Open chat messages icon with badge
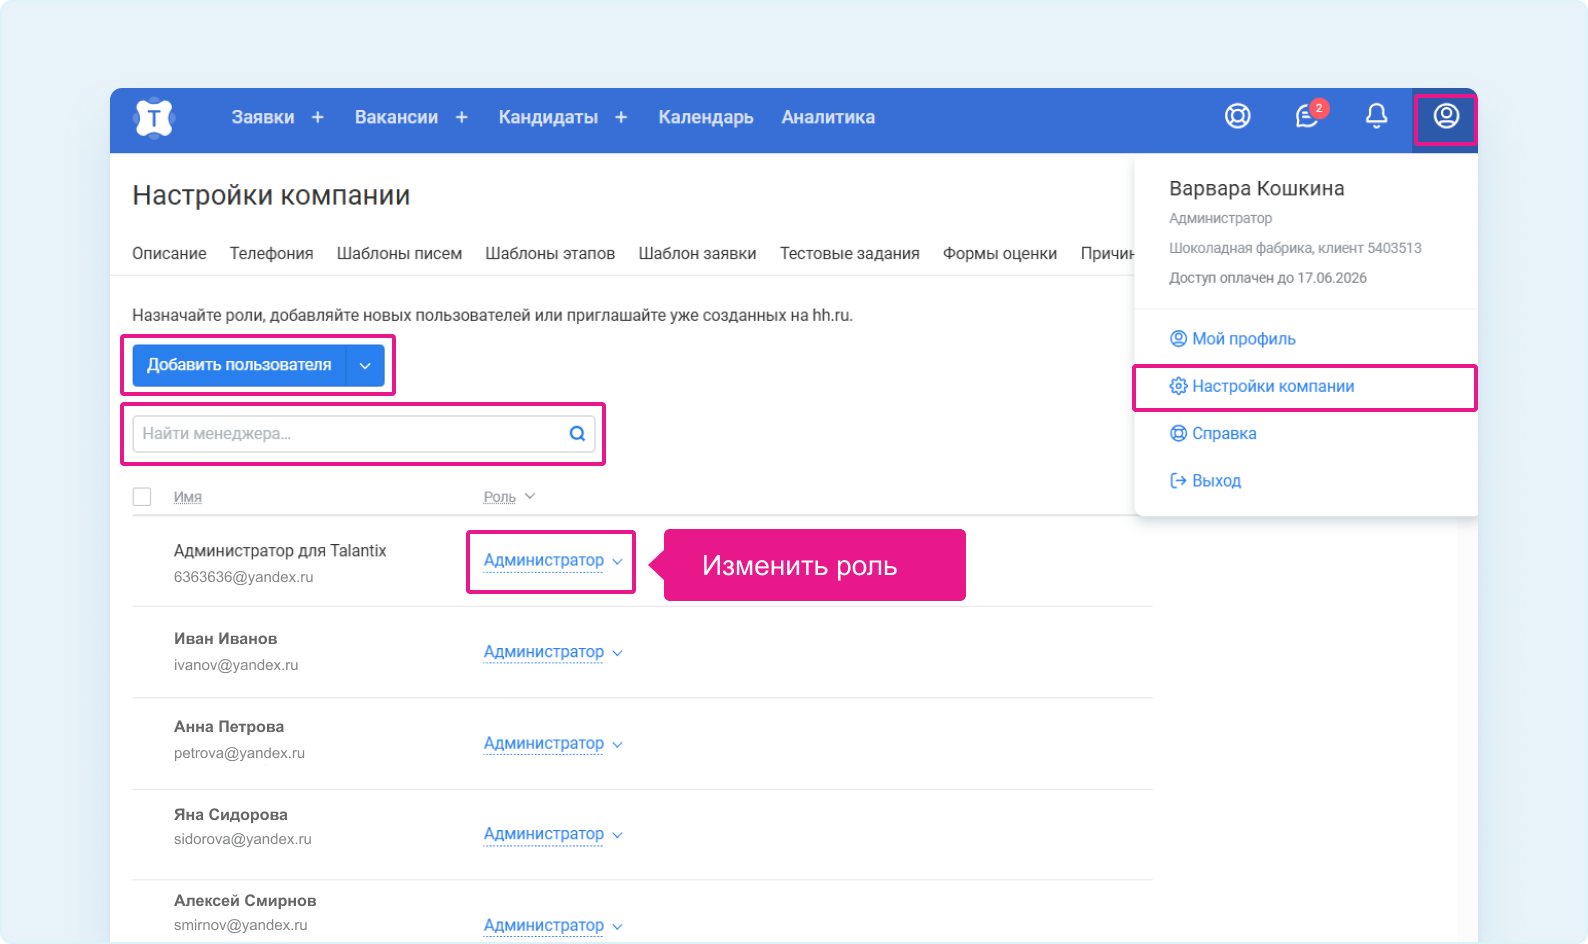This screenshot has width=1588, height=944. coord(1307,117)
